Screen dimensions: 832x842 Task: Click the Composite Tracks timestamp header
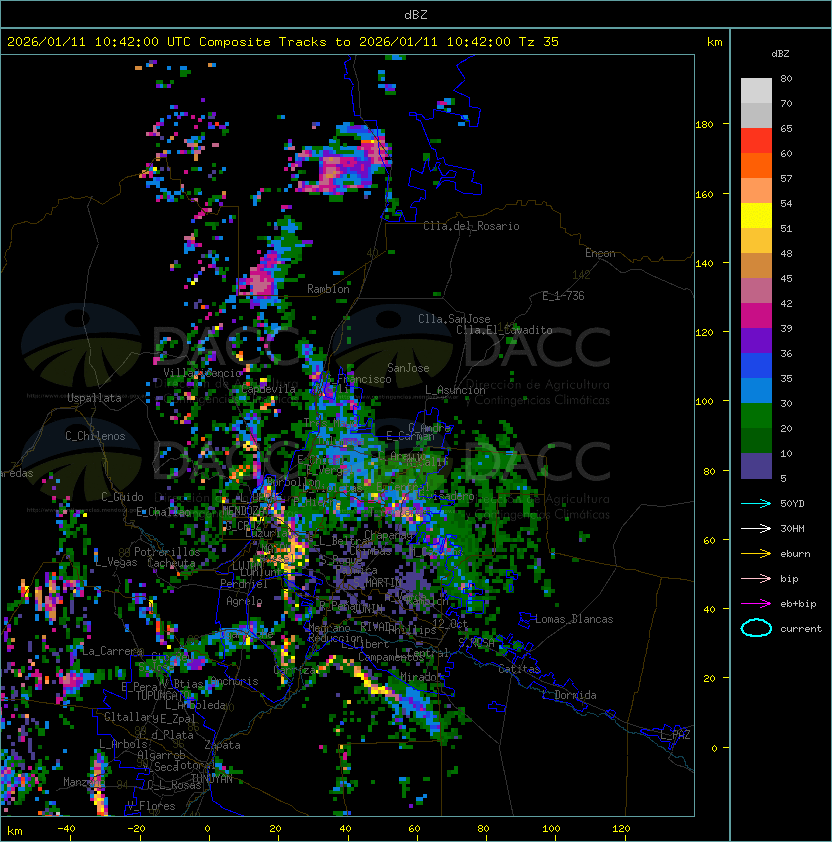tap(283, 42)
